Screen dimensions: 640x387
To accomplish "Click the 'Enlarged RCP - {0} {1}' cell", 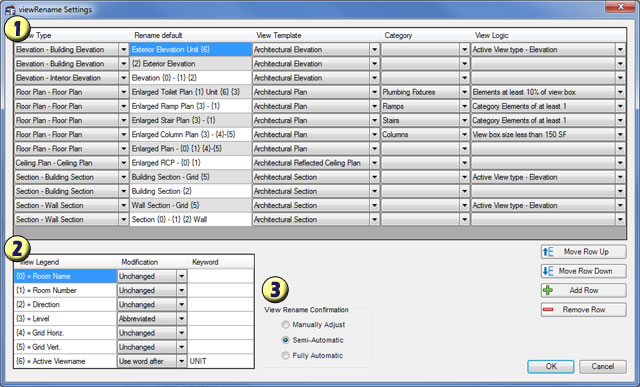I will pos(191,163).
